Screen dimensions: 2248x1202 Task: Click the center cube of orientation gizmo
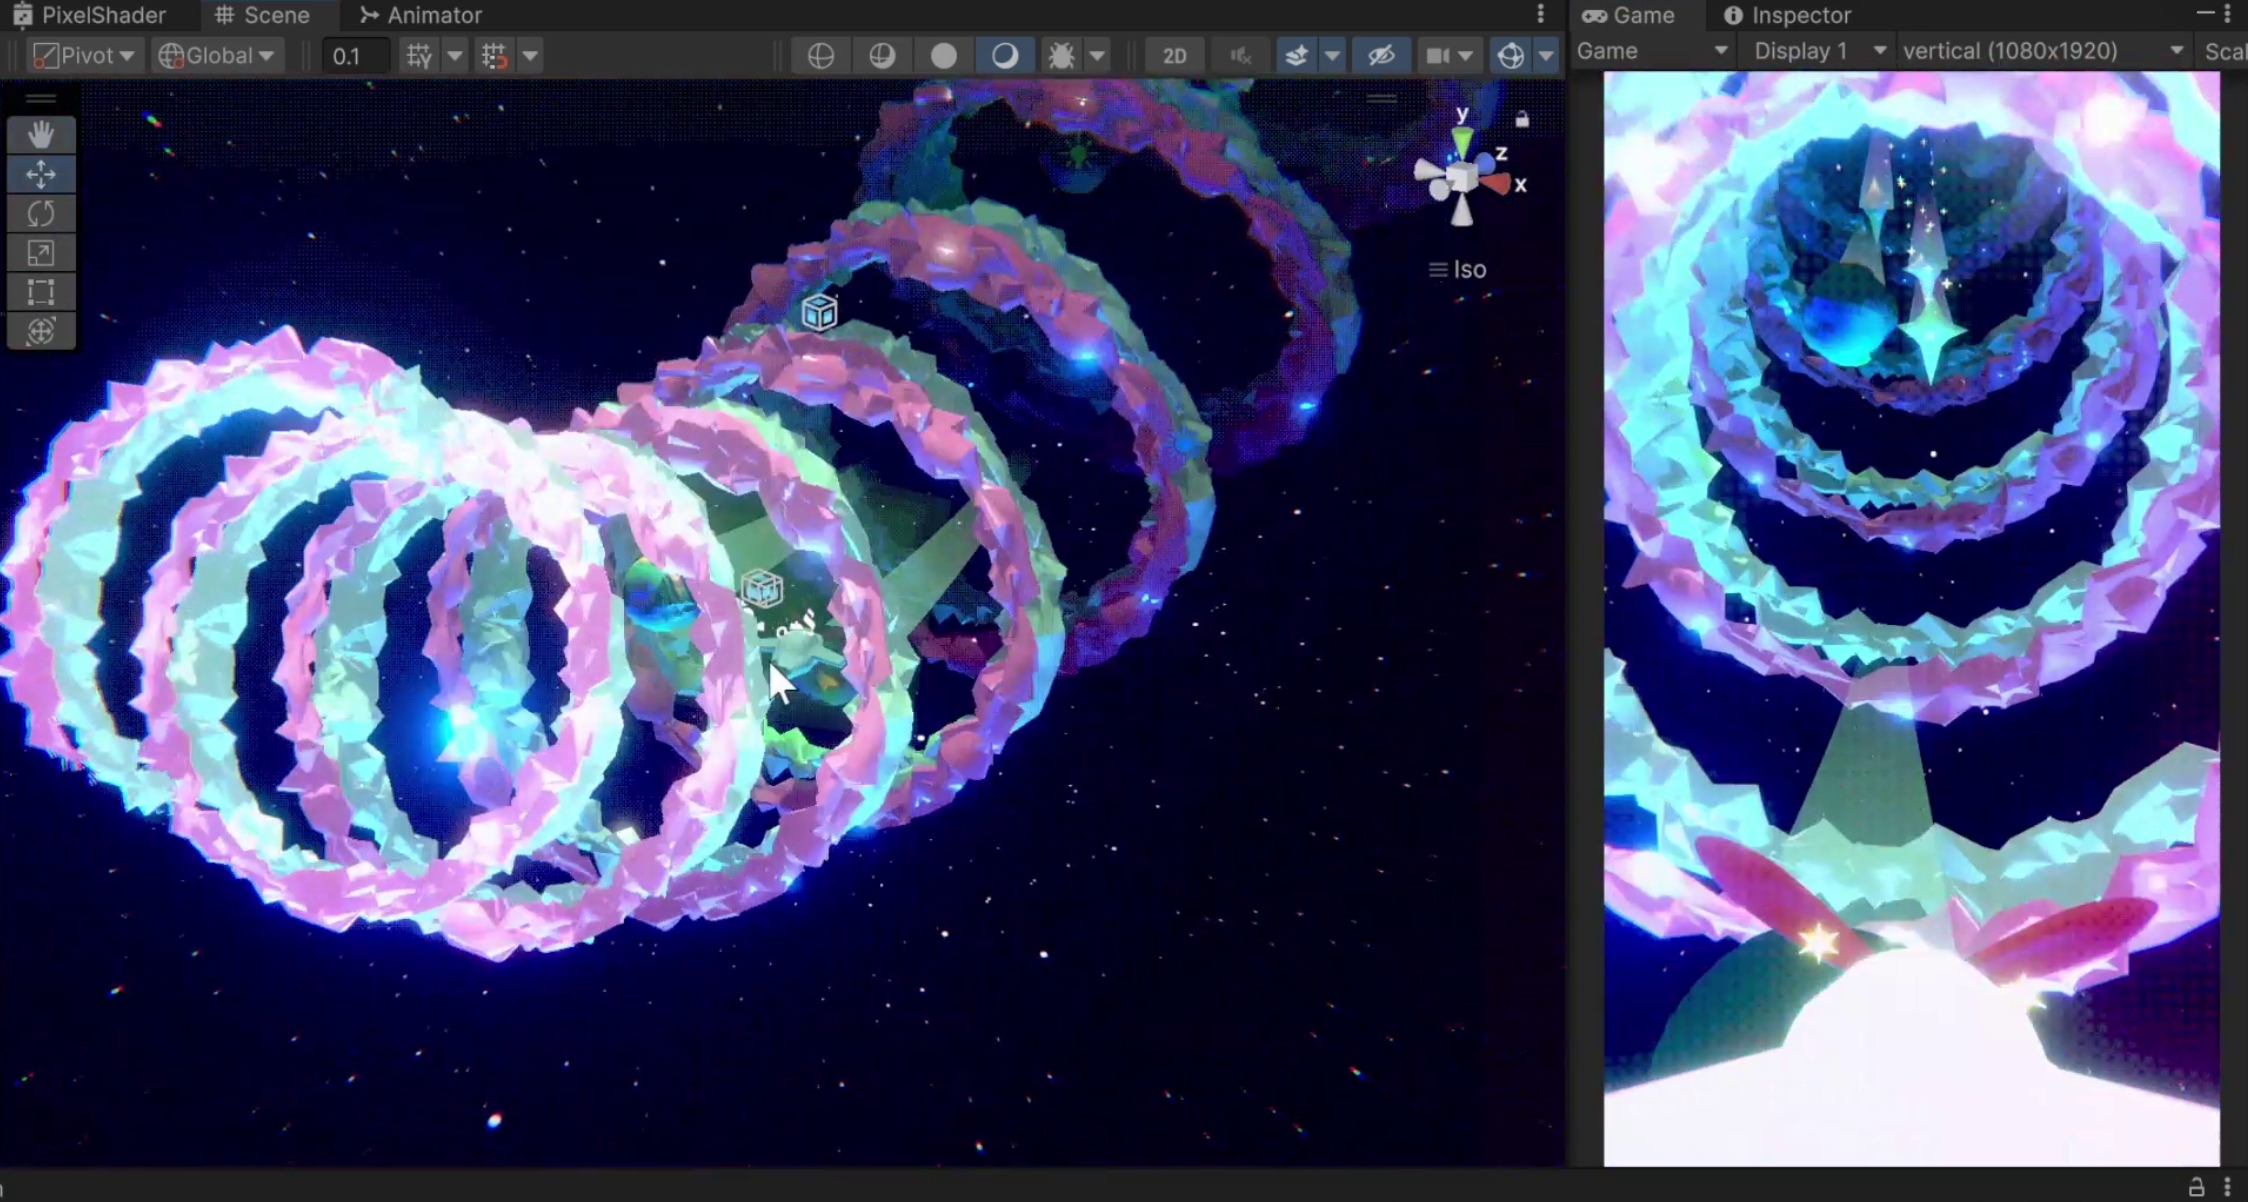pos(1462,179)
